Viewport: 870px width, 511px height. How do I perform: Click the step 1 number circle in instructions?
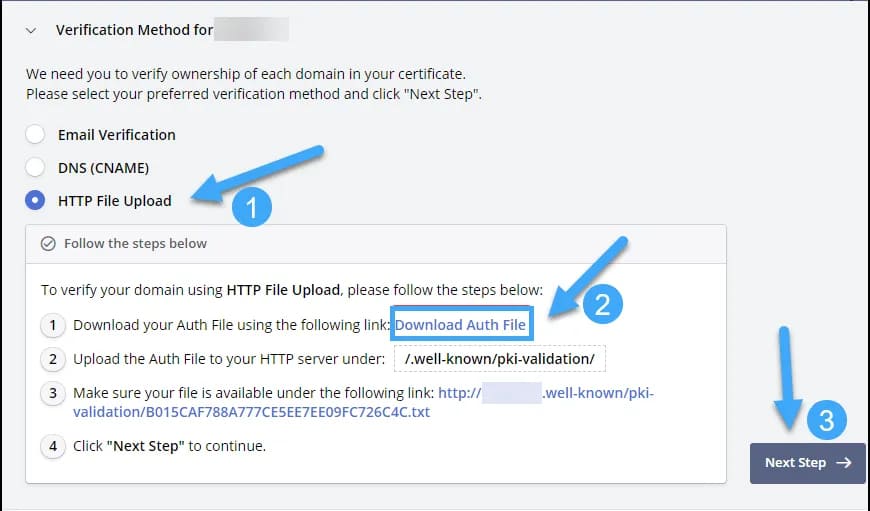pos(53,325)
